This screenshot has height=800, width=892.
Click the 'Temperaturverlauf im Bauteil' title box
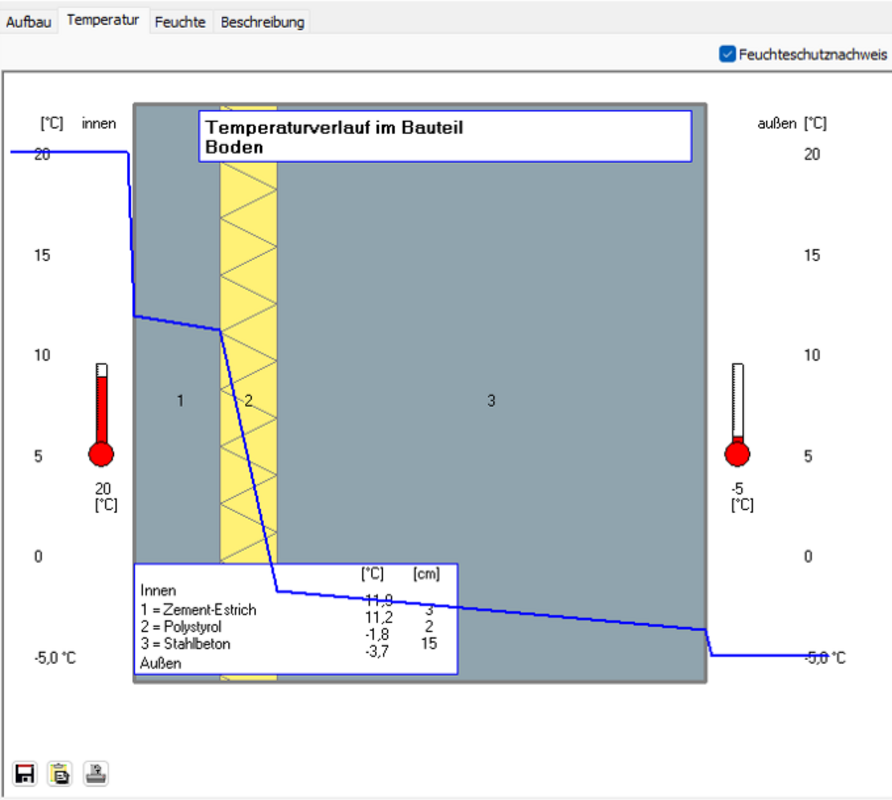pyautogui.click(x=444, y=137)
